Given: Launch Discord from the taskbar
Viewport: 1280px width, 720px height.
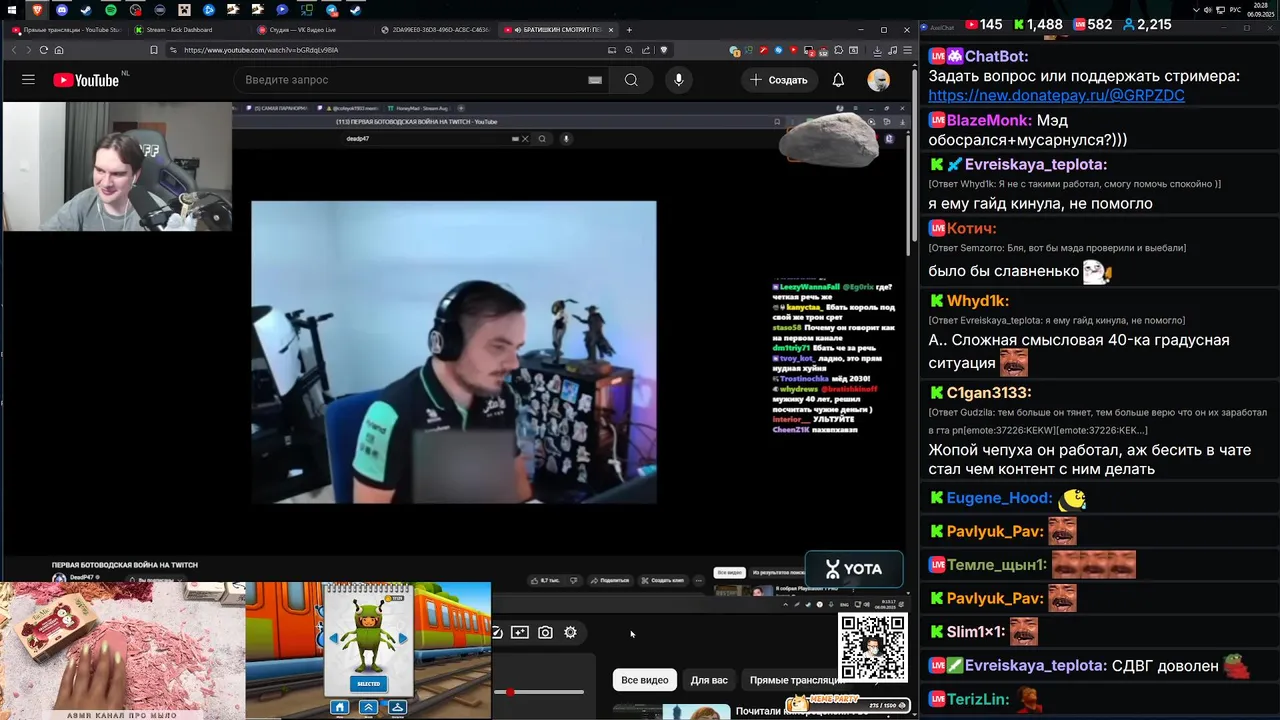Looking at the screenshot, I should pos(62,10).
